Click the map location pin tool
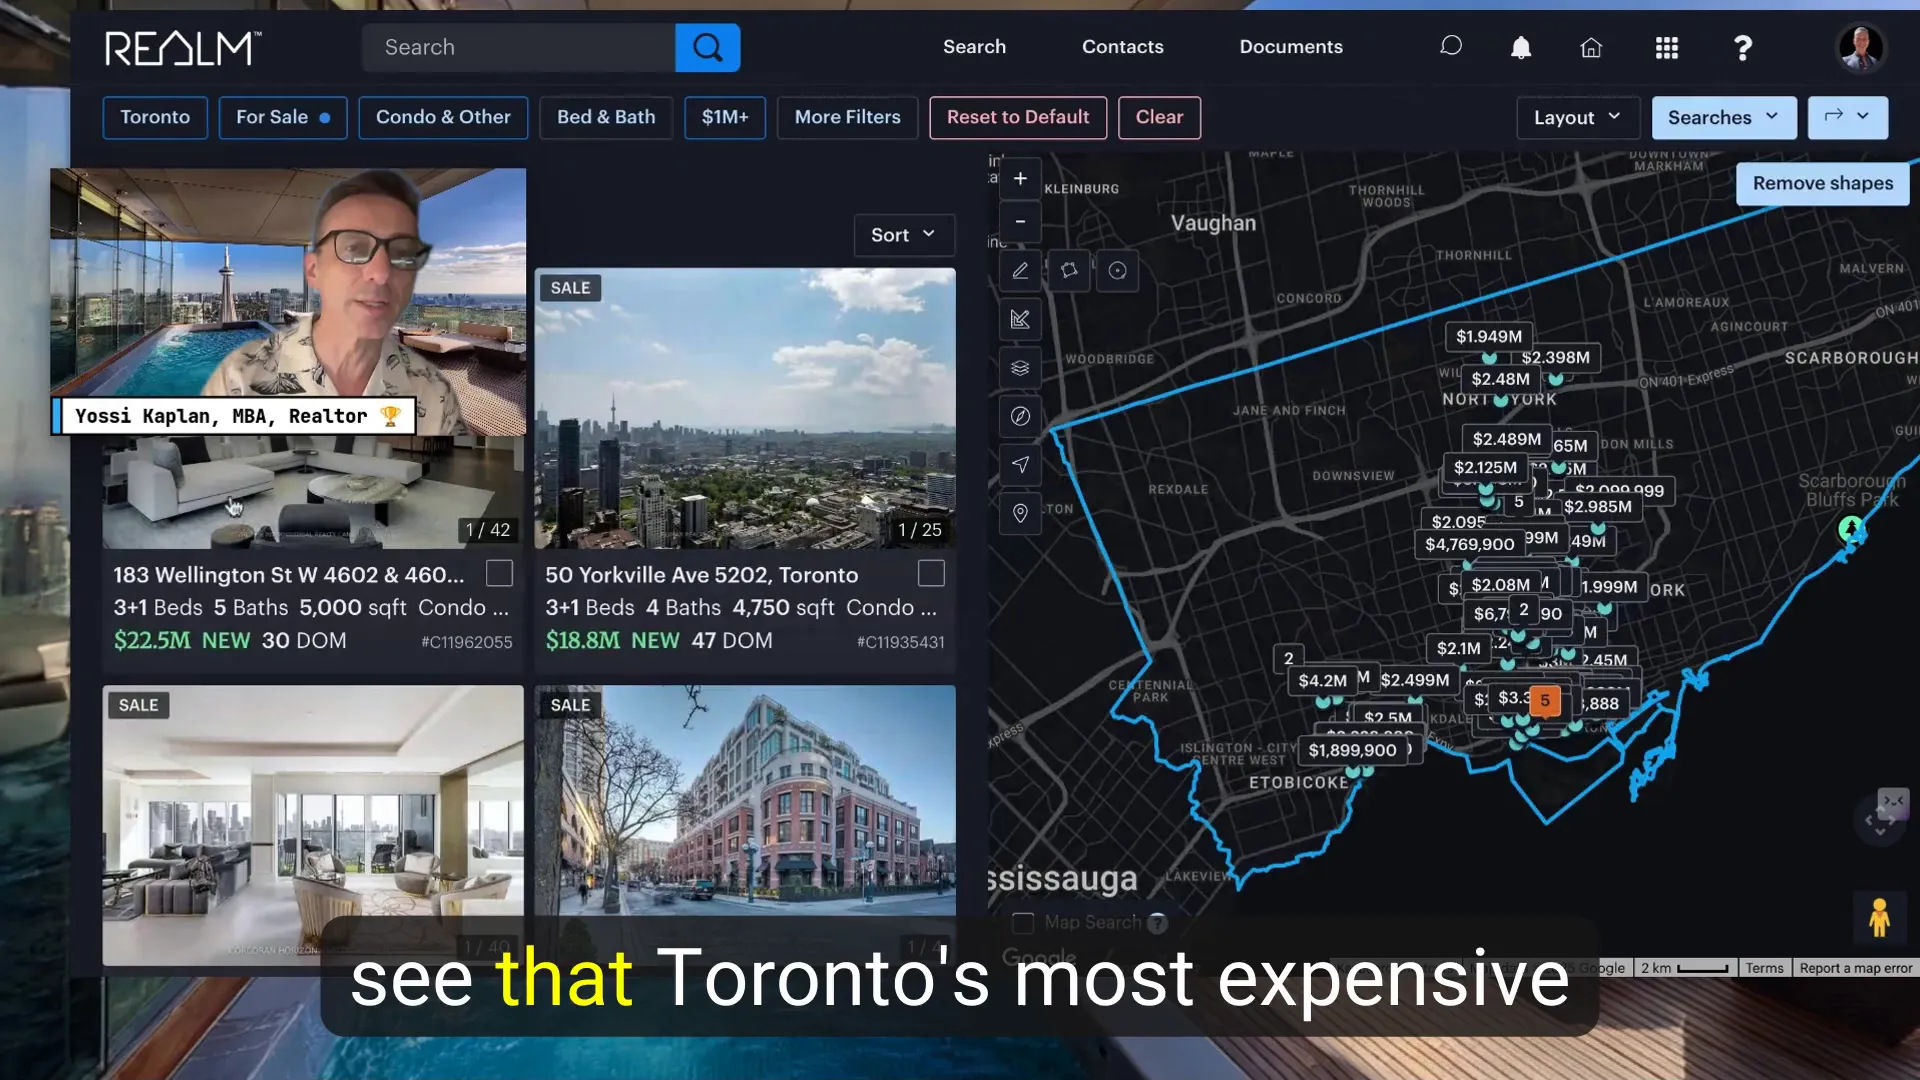Viewport: 1920px width, 1080px height. click(1020, 513)
